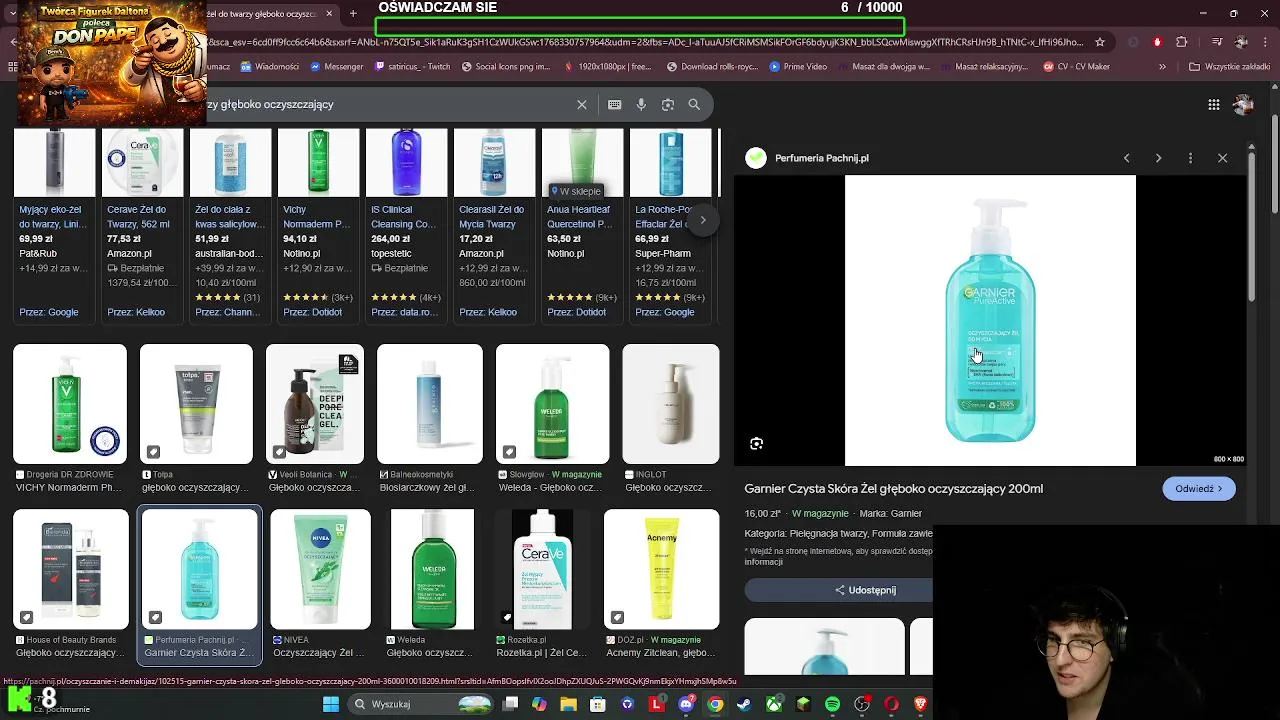Image resolution: width=1280 pixels, height=720 pixels.
Task: Bookmark this page with the star icon
Action: click(1100, 42)
